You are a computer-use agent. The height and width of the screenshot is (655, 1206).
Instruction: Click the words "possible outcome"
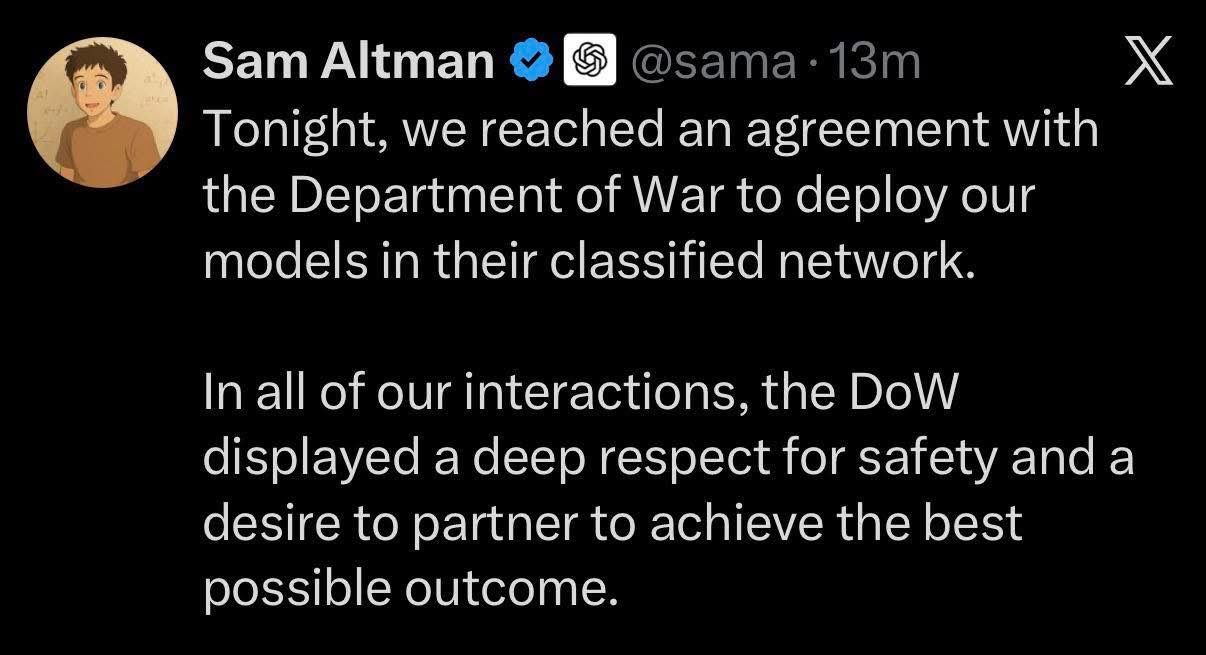(405, 590)
